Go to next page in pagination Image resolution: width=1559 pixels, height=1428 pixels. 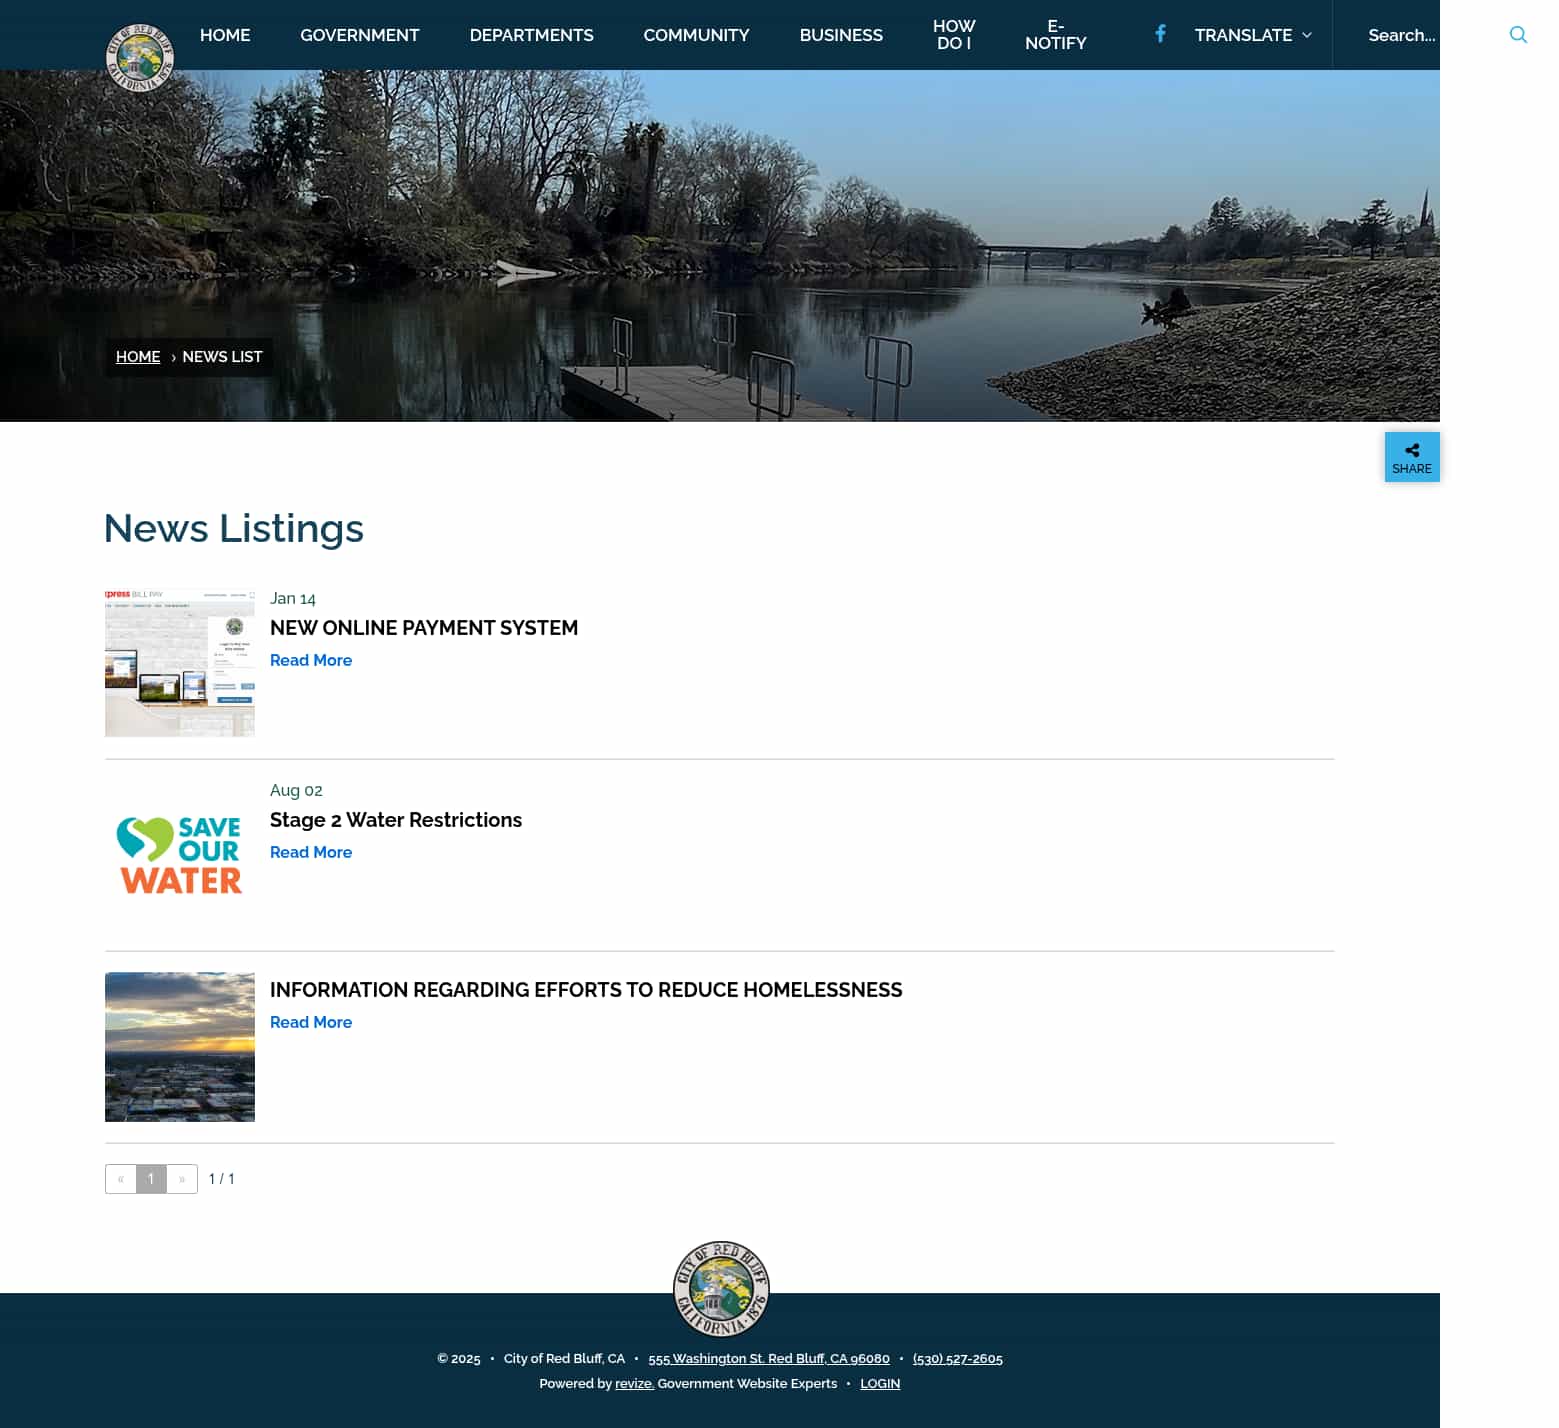pyautogui.click(x=182, y=1179)
